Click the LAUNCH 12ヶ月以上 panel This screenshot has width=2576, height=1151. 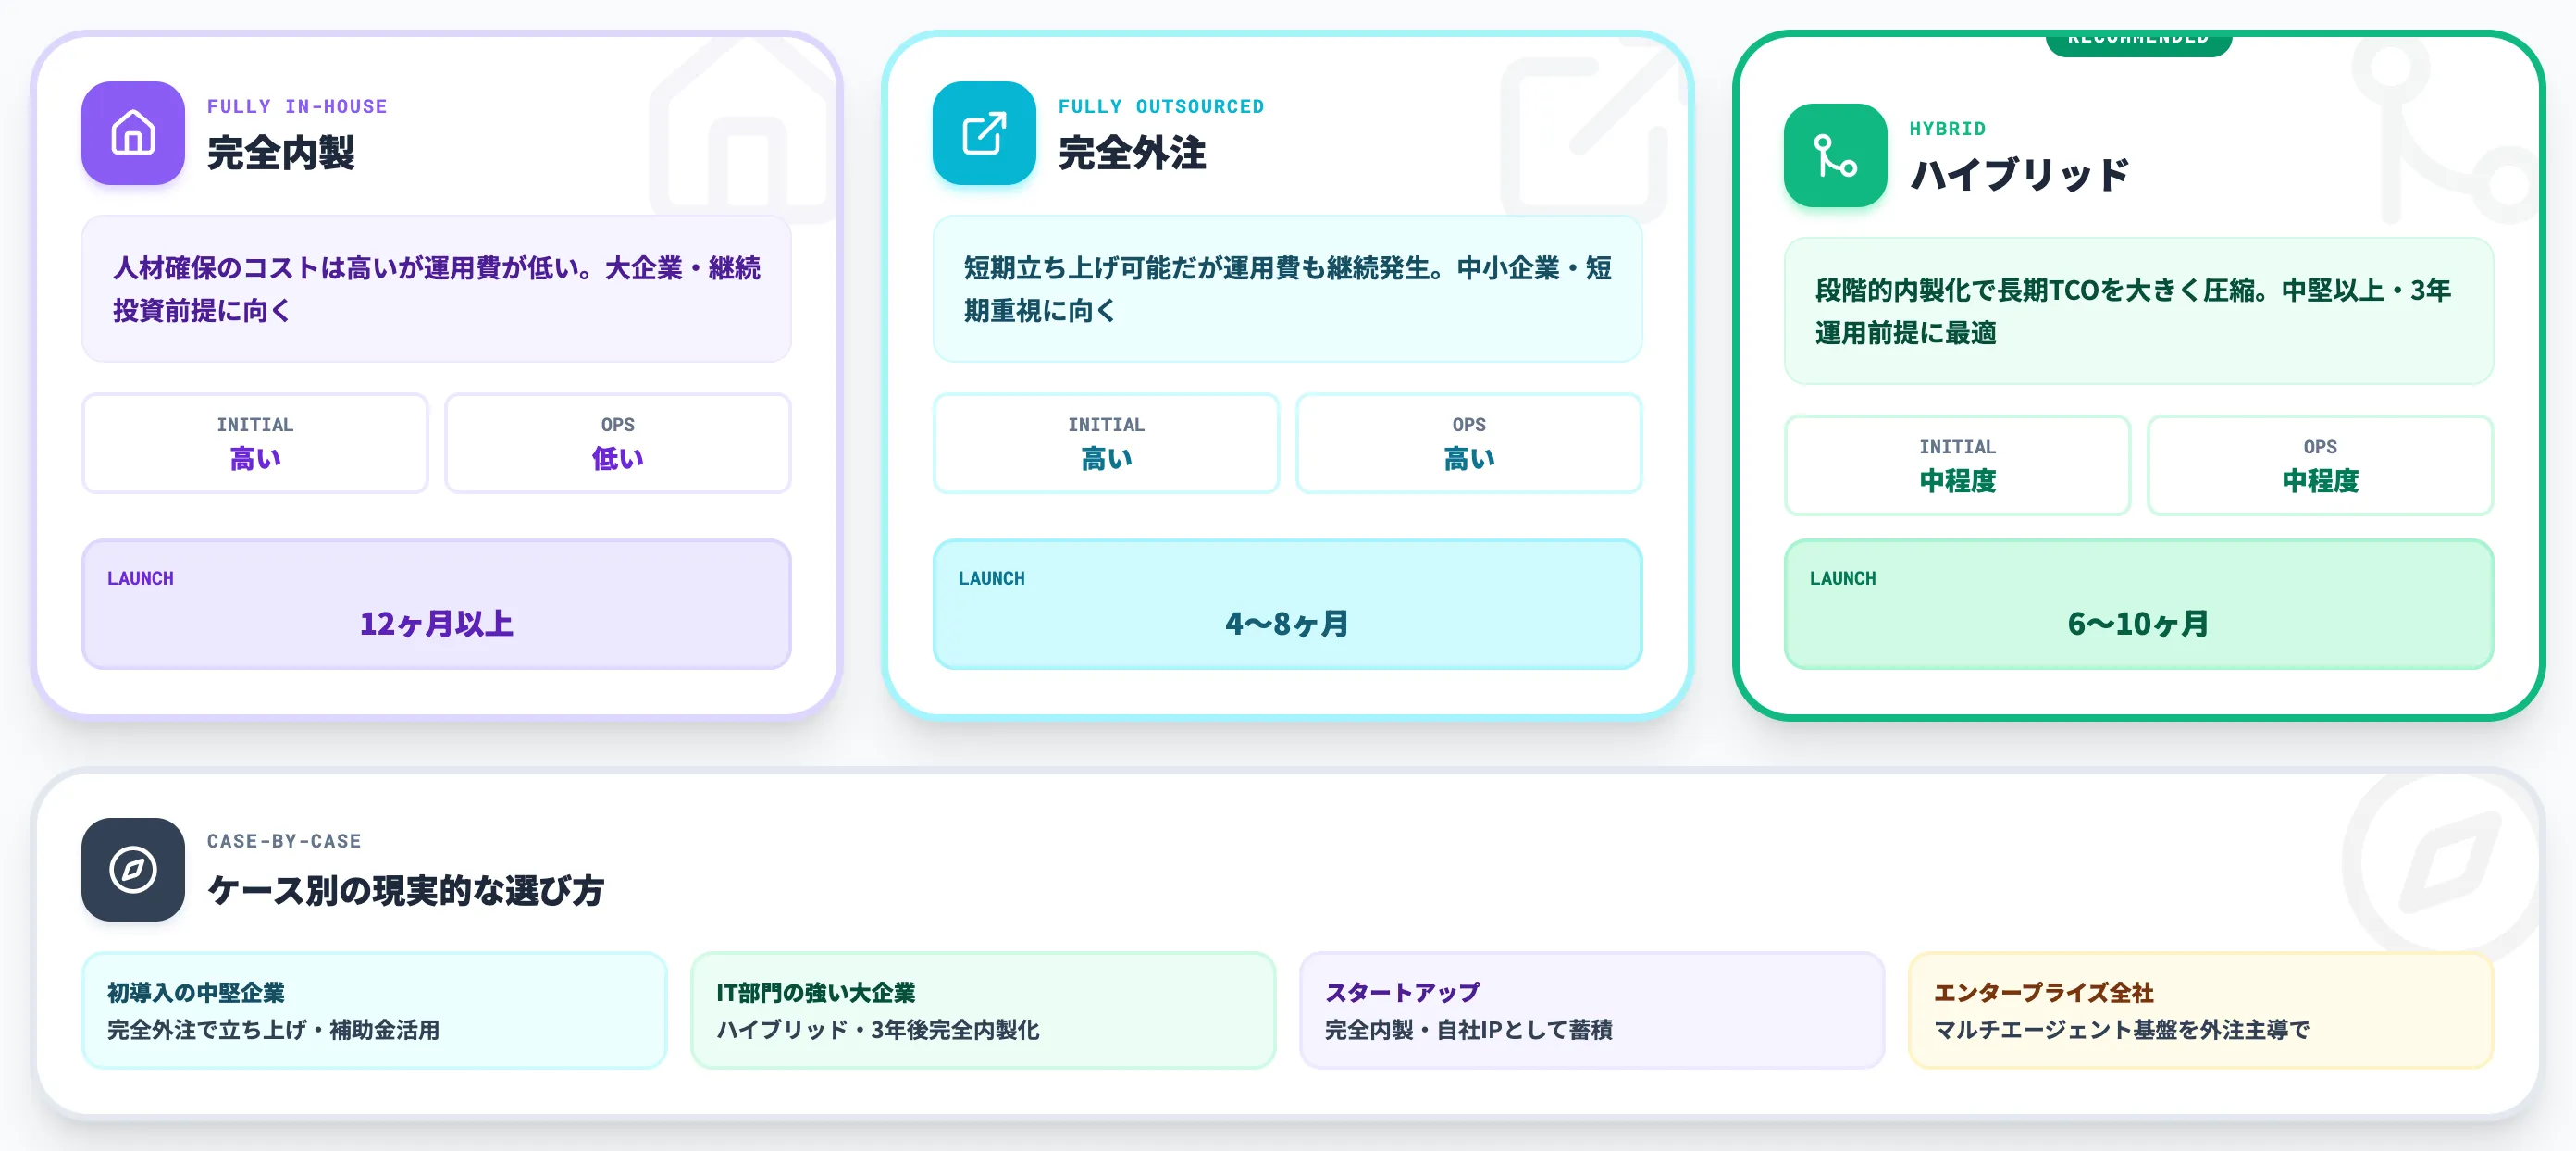pyautogui.click(x=436, y=604)
